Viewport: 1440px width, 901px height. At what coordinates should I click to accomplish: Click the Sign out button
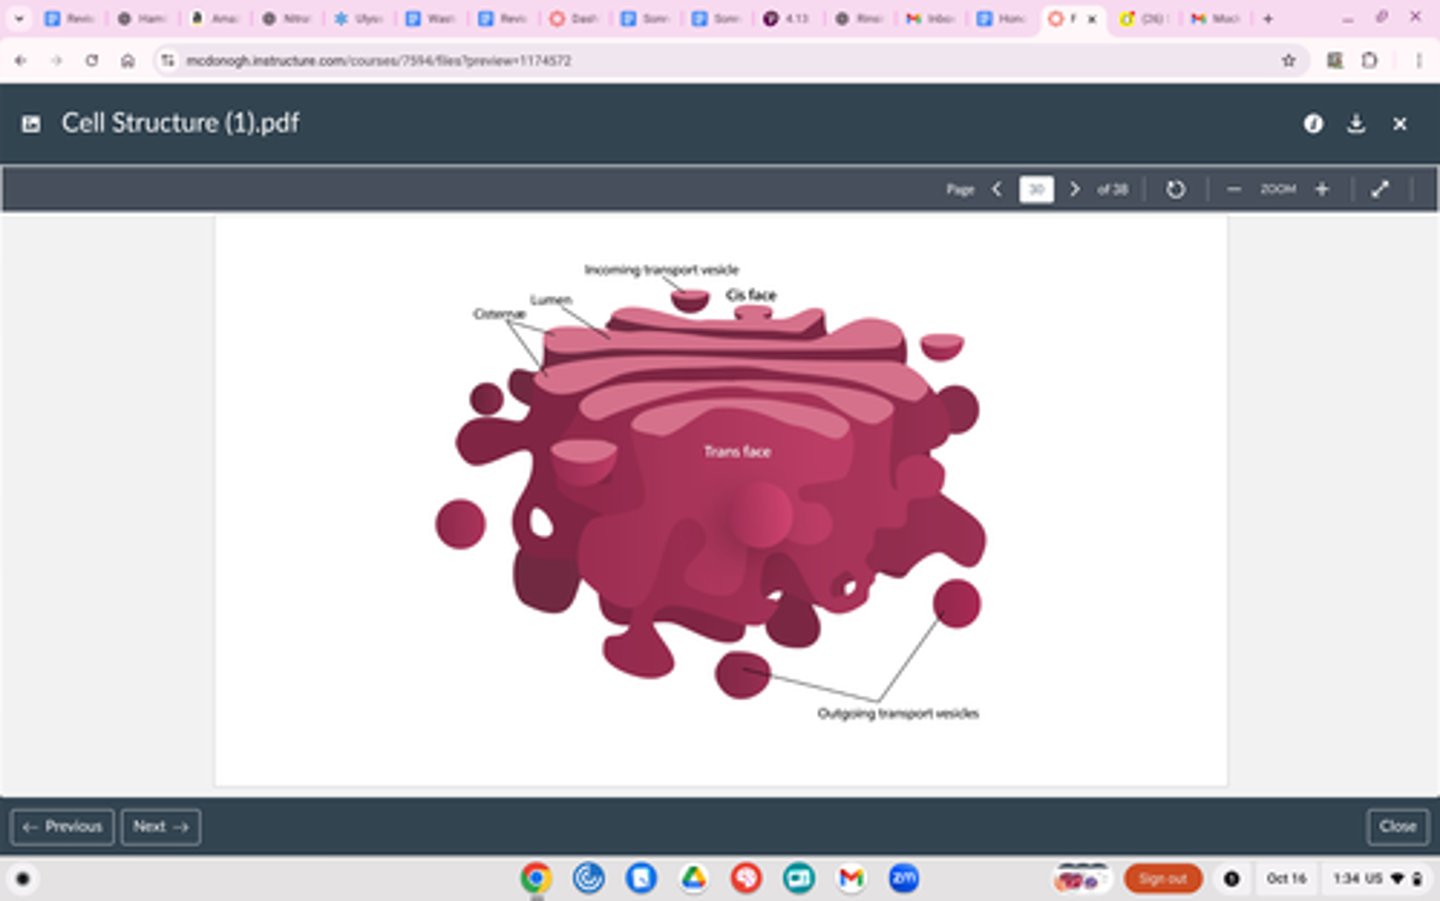(1163, 878)
